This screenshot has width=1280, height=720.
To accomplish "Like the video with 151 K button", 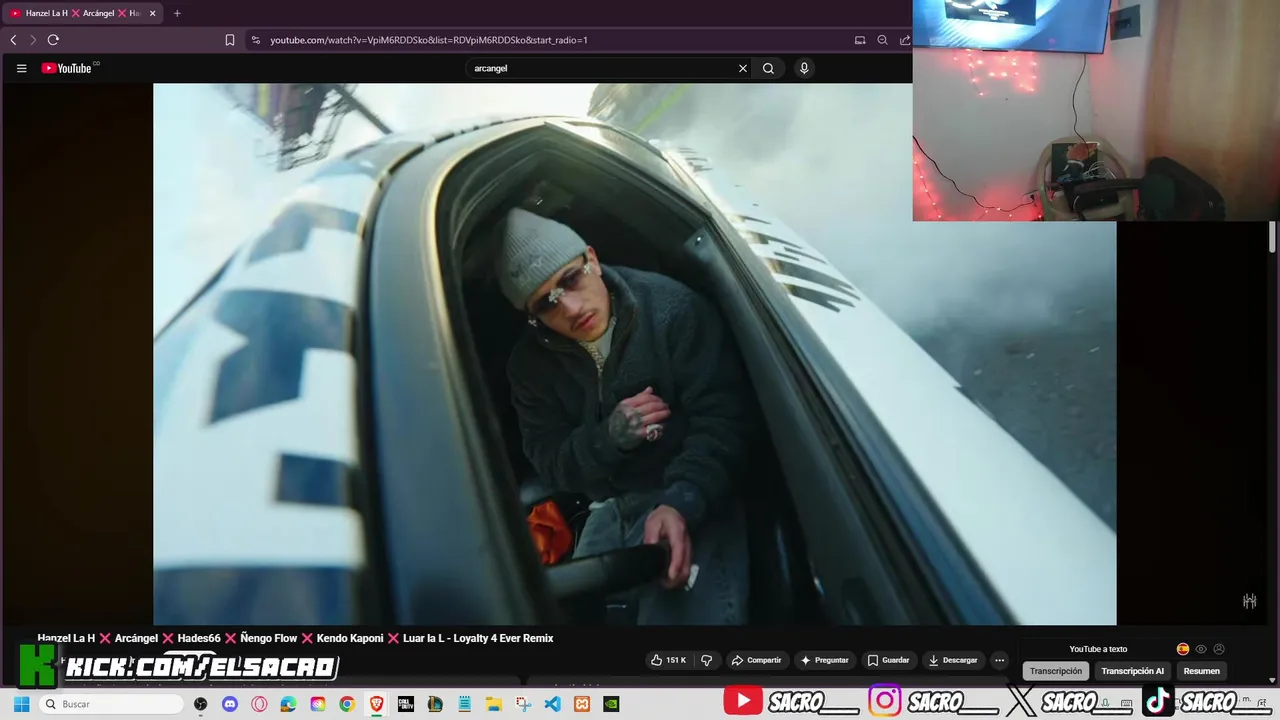I will pos(669,660).
